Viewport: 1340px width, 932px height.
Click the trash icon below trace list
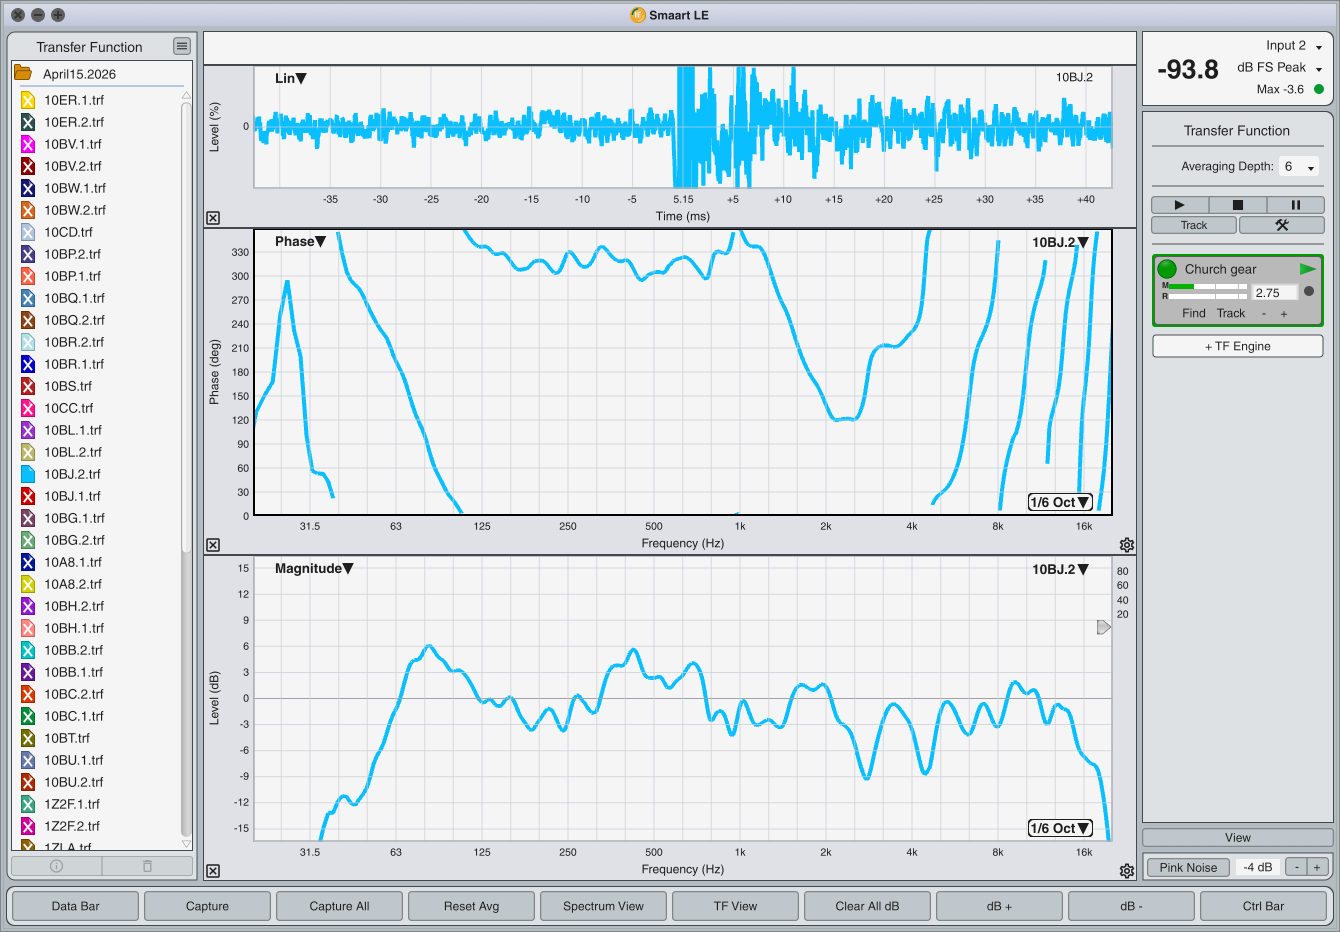pos(147,866)
